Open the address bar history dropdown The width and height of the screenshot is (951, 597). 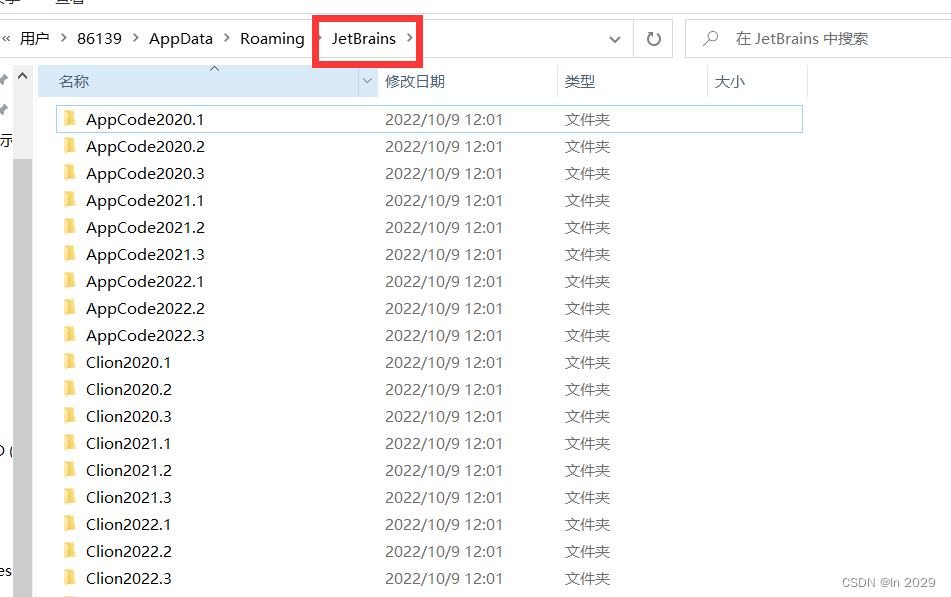tap(615, 39)
